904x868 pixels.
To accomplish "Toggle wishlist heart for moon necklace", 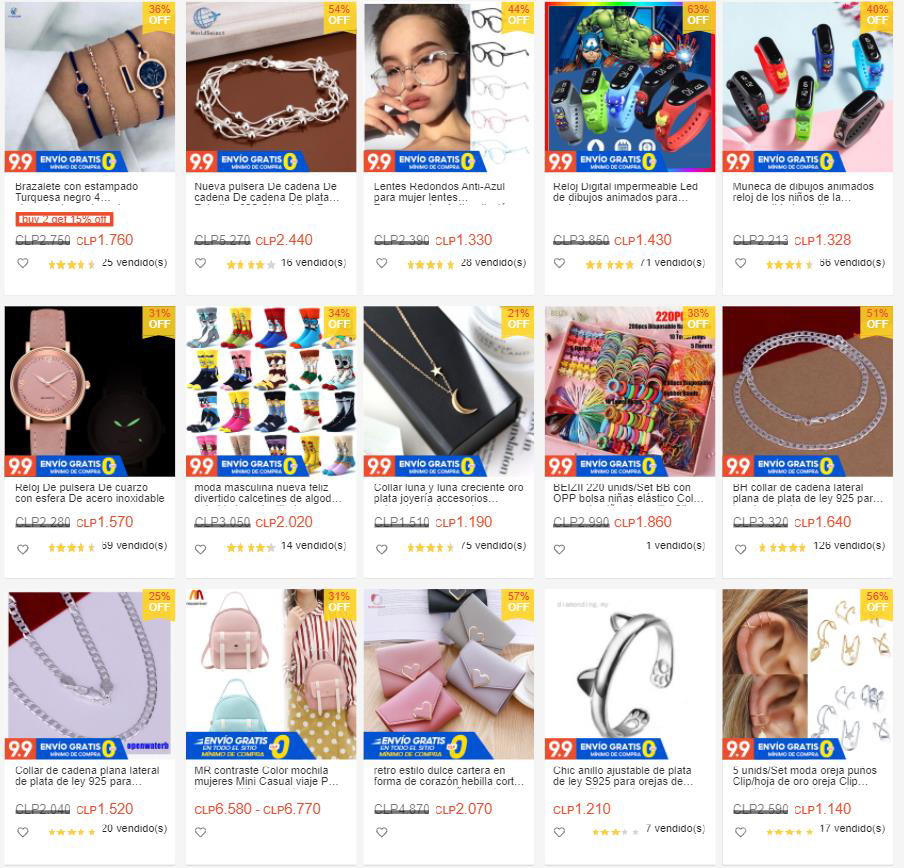I will click(x=382, y=549).
